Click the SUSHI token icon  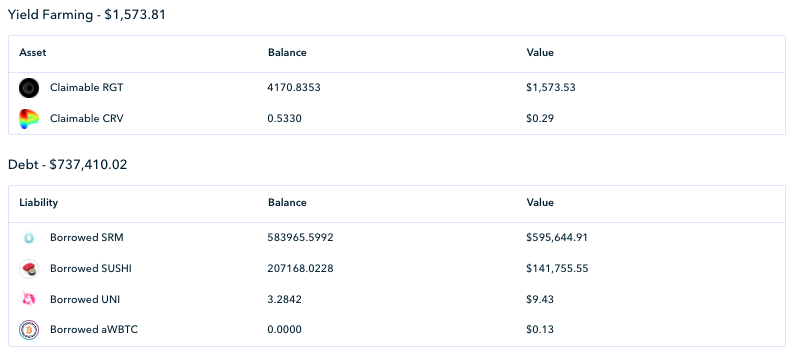click(29, 268)
